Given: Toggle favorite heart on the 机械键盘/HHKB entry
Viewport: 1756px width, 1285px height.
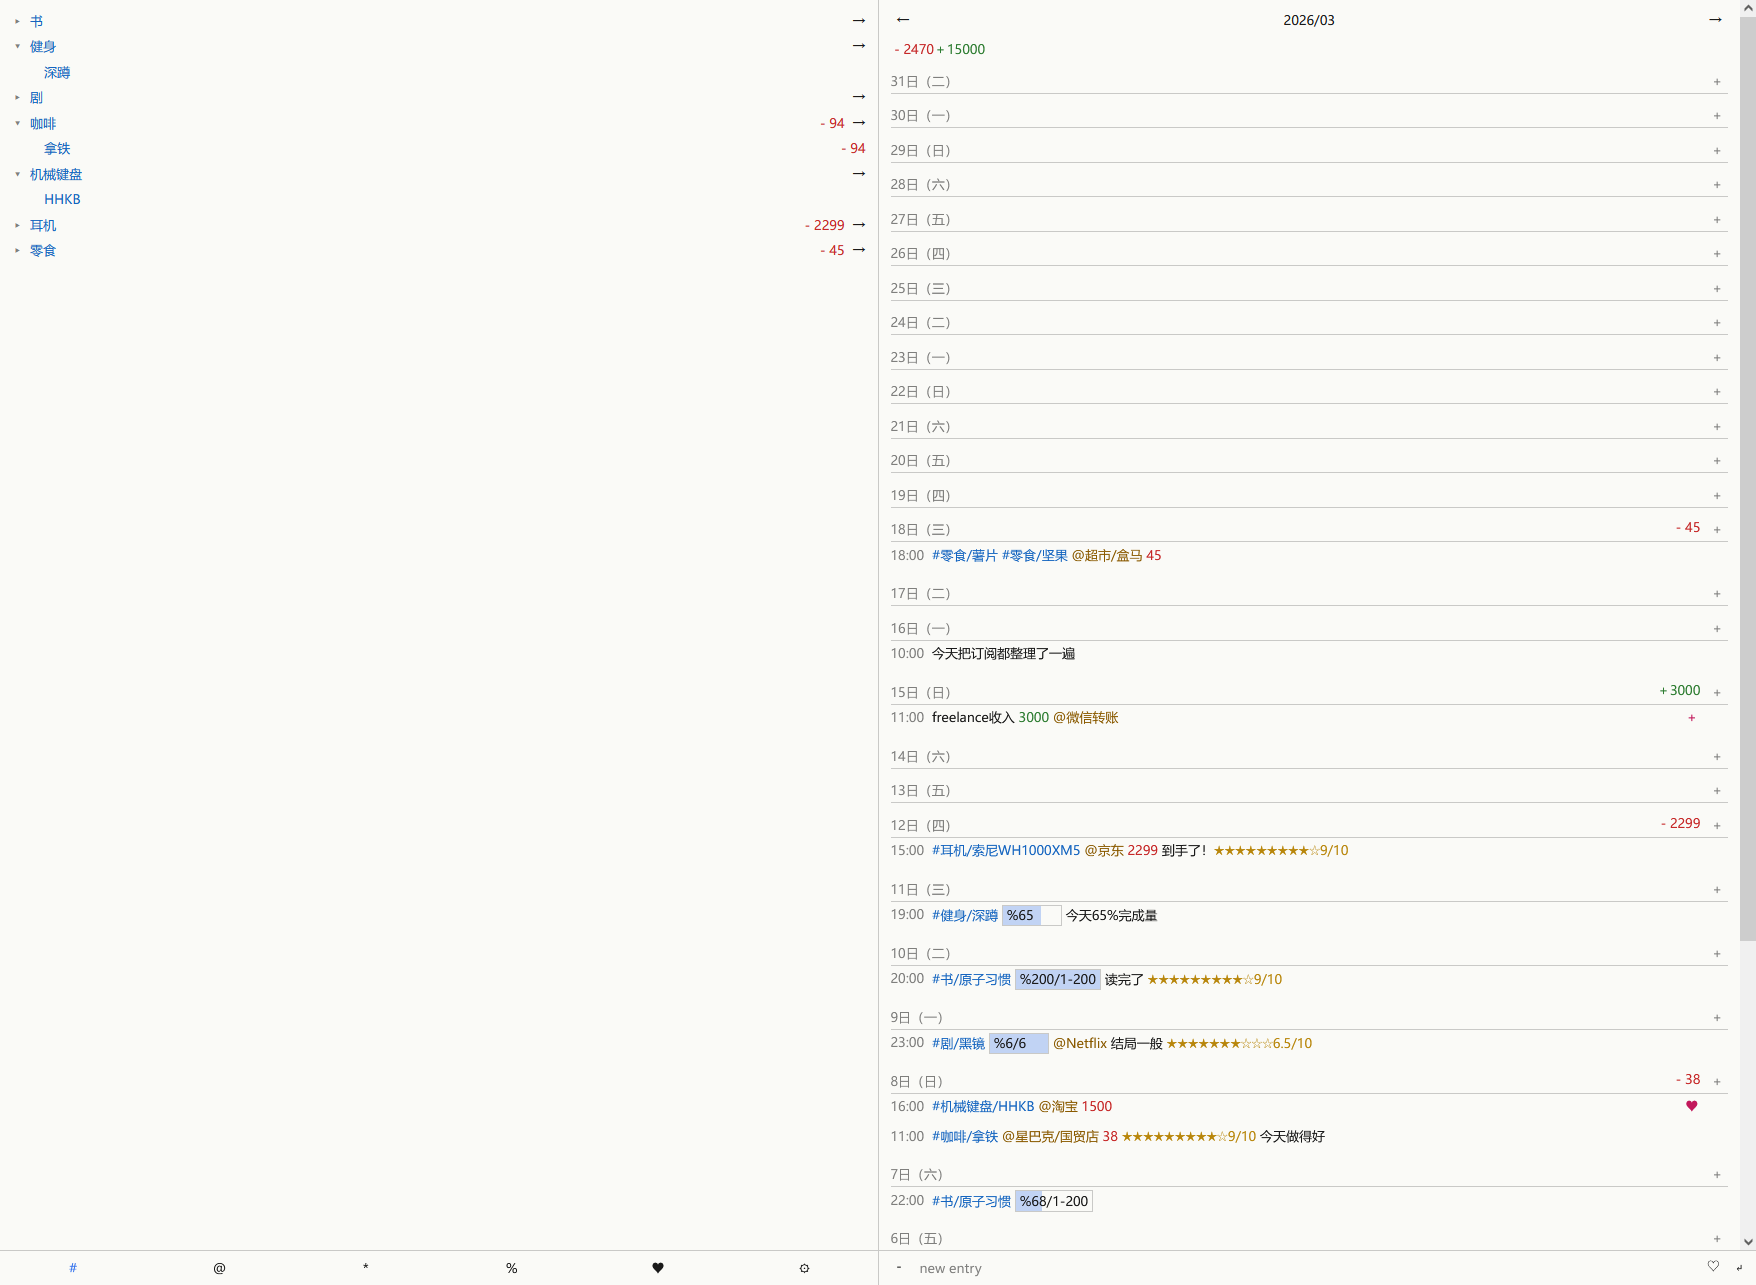Looking at the screenshot, I should click(x=1692, y=1106).
